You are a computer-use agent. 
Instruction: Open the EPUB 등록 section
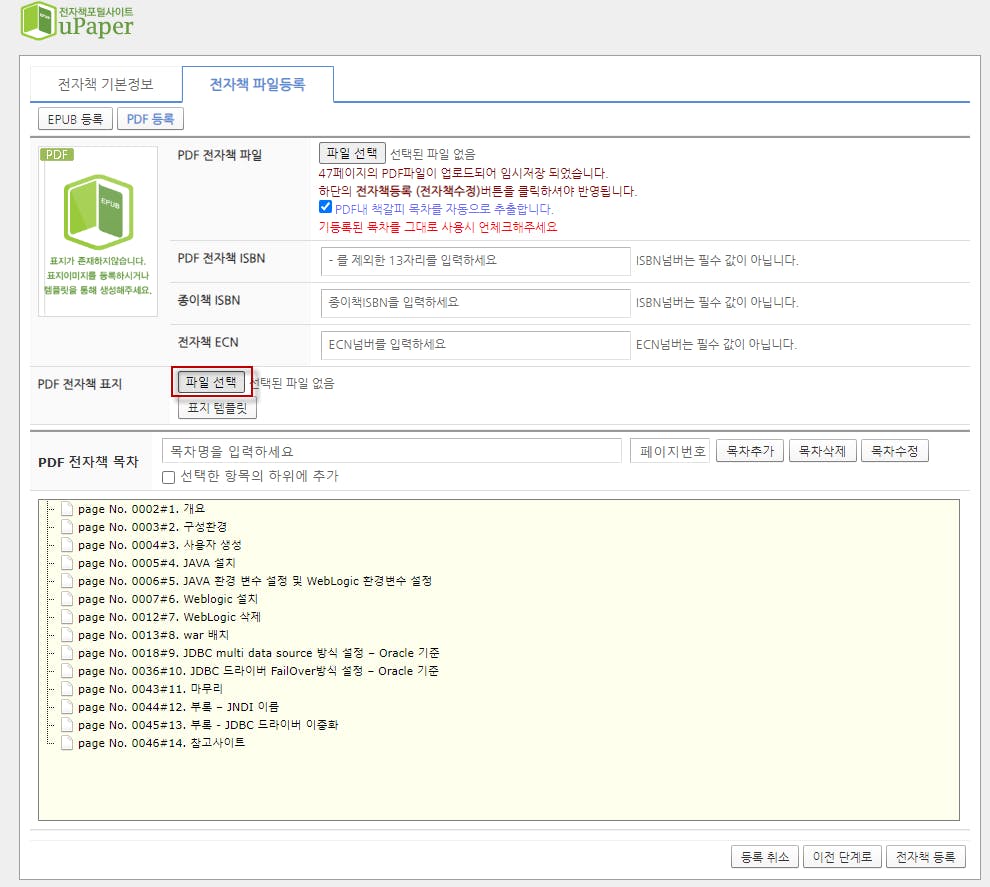pos(75,119)
